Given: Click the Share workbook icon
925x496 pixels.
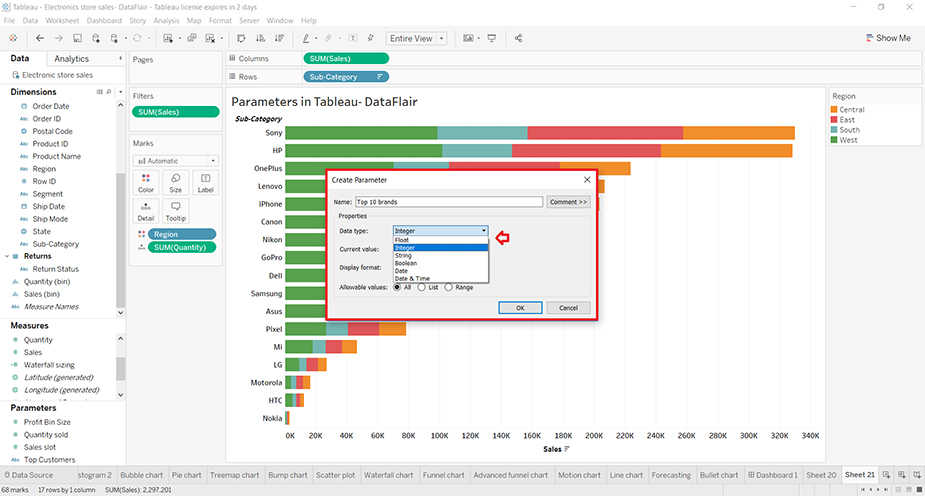Looking at the screenshot, I should coord(518,38).
